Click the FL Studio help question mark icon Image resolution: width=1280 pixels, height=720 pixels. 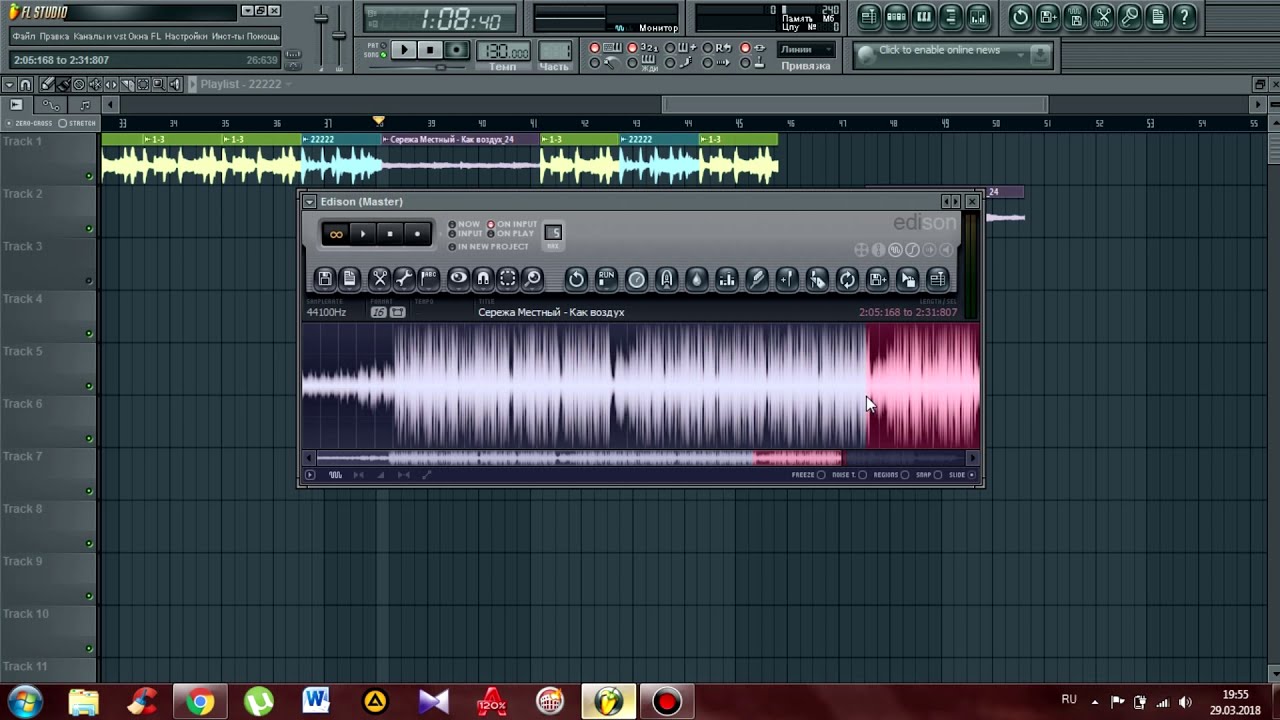tap(1184, 17)
